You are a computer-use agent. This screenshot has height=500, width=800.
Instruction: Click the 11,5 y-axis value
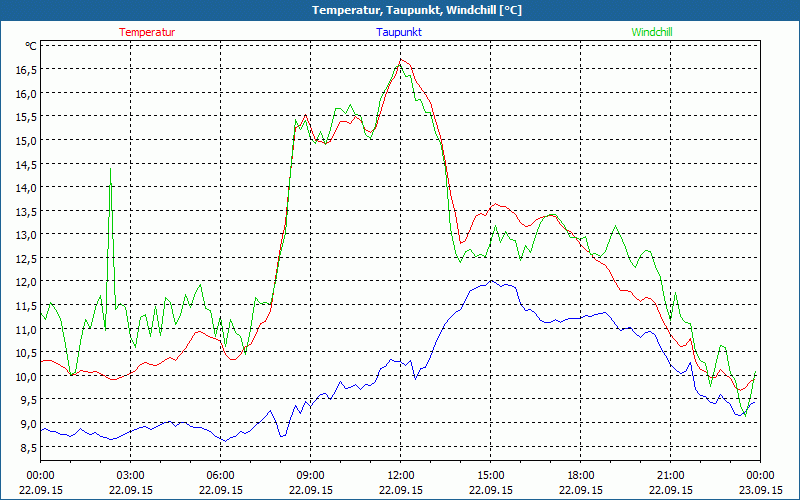(x=26, y=306)
